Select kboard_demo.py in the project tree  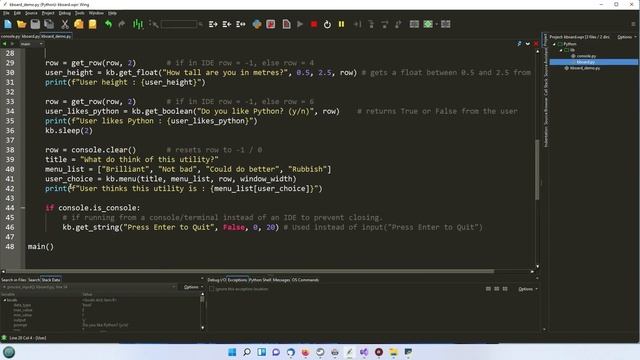point(585,68)
